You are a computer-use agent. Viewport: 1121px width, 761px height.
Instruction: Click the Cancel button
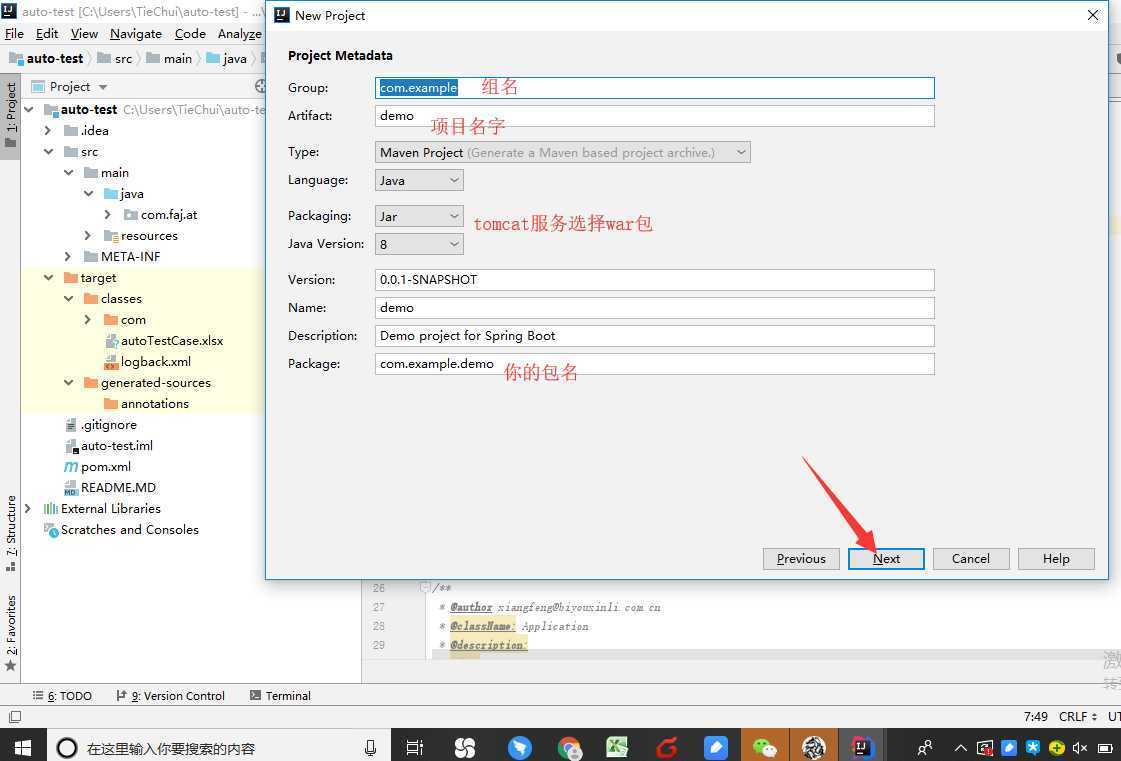click(x=971, y=559)
